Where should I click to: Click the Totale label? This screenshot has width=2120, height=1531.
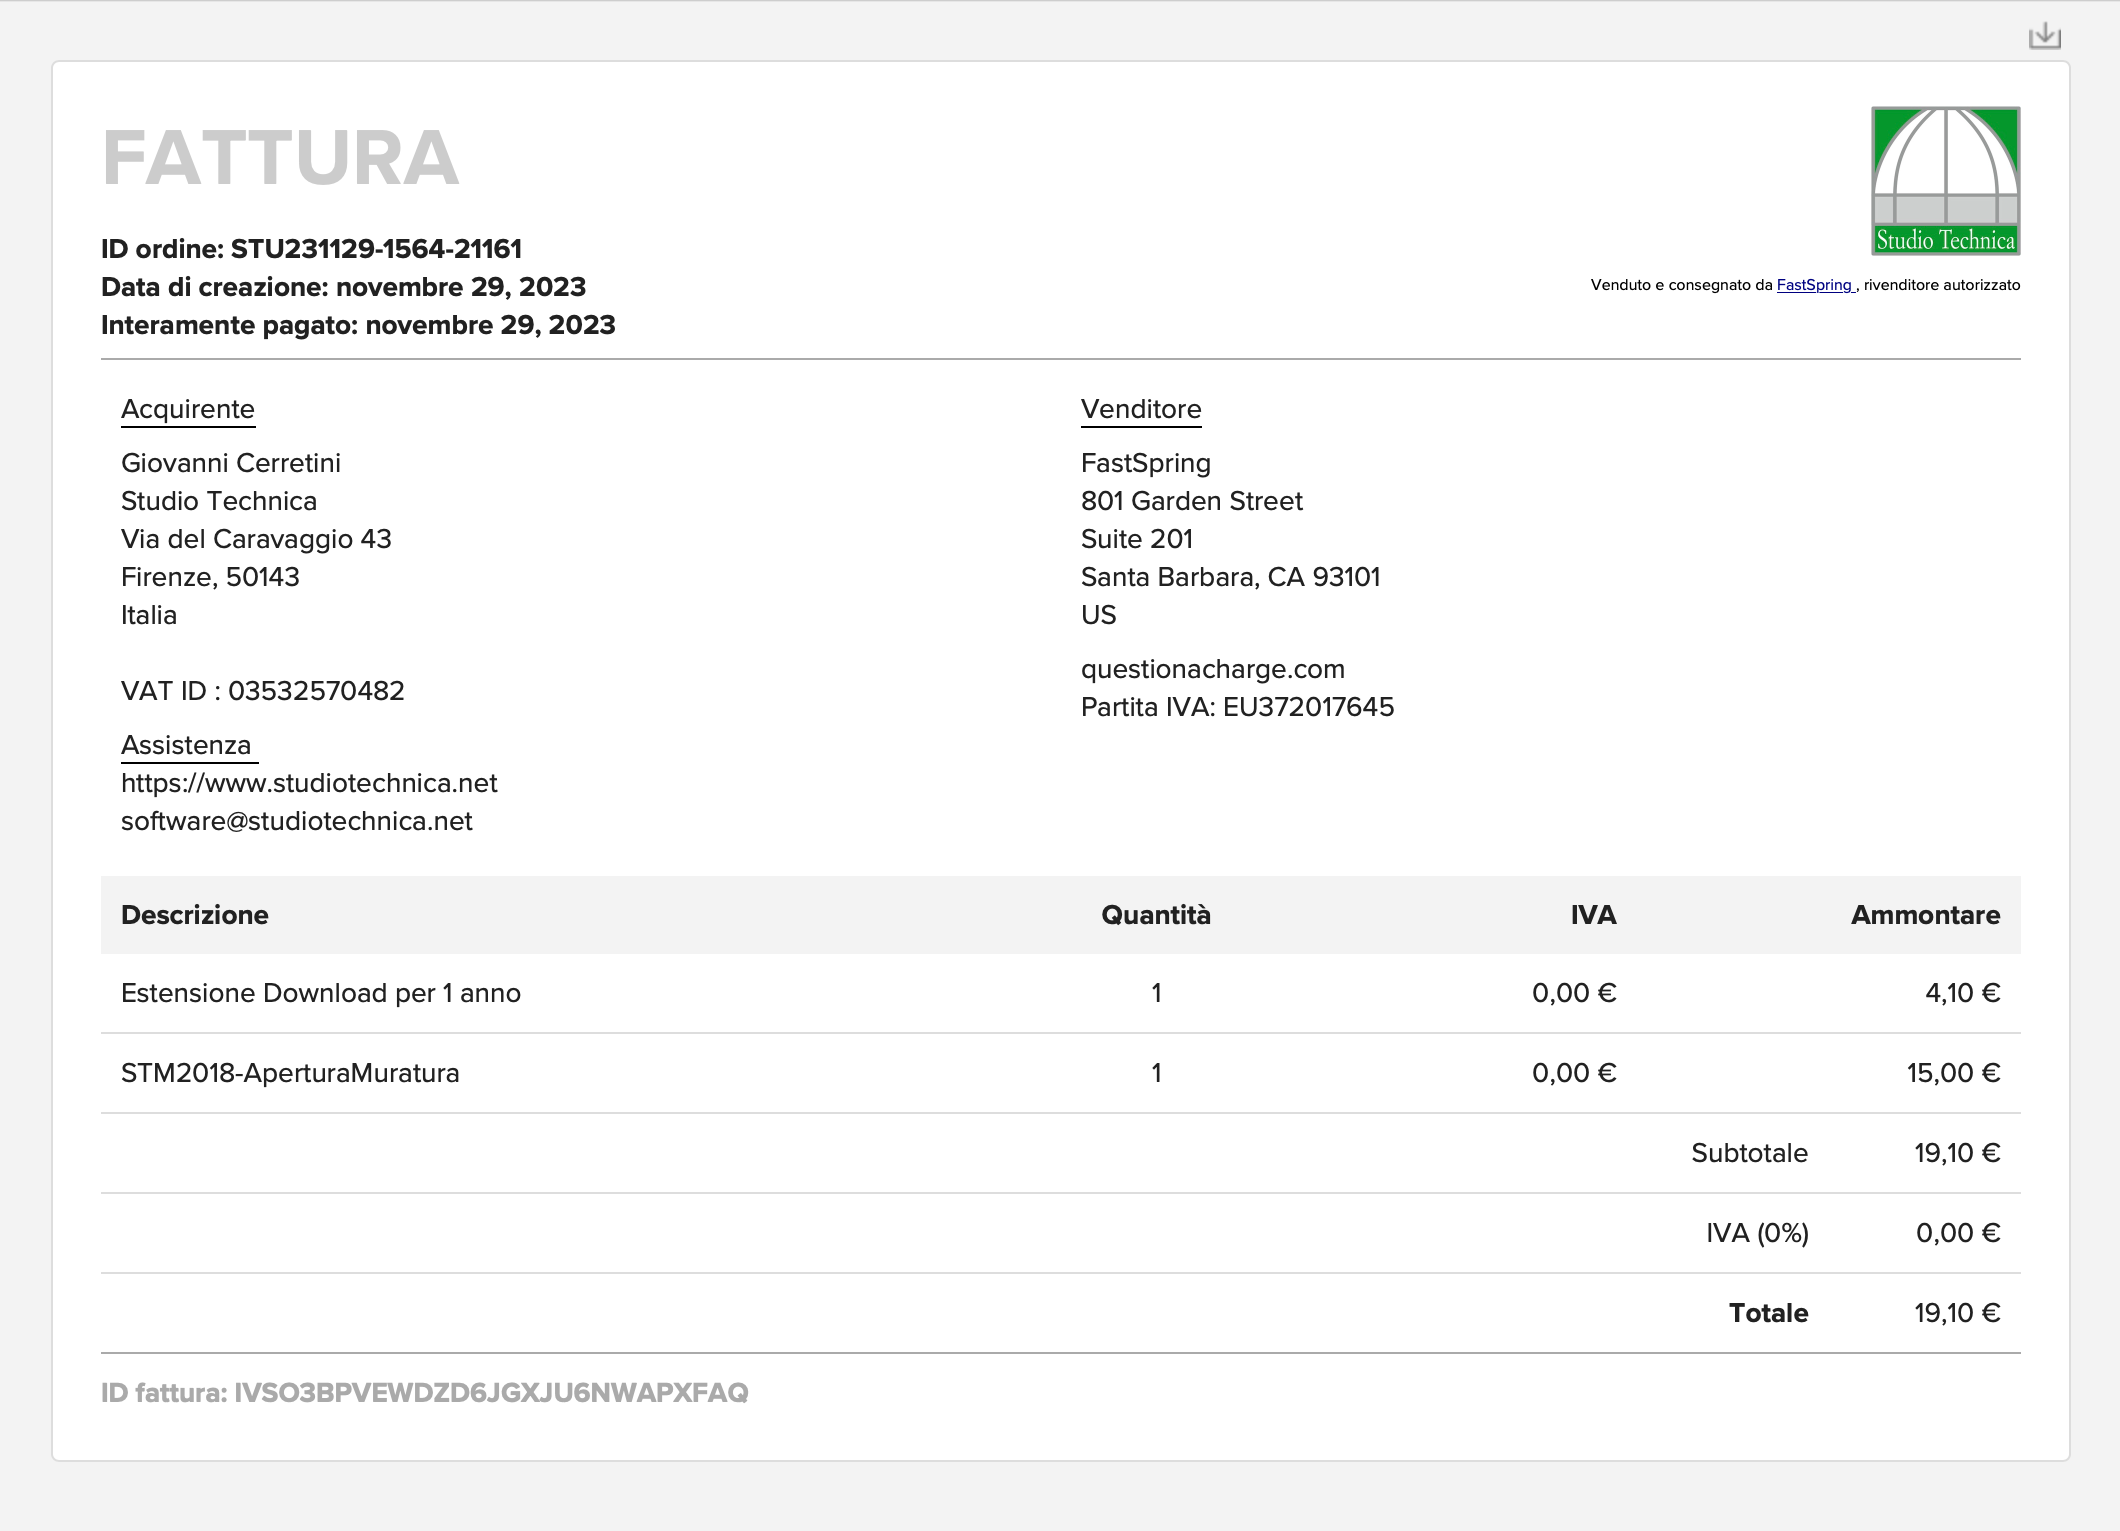point(1768,1313)
